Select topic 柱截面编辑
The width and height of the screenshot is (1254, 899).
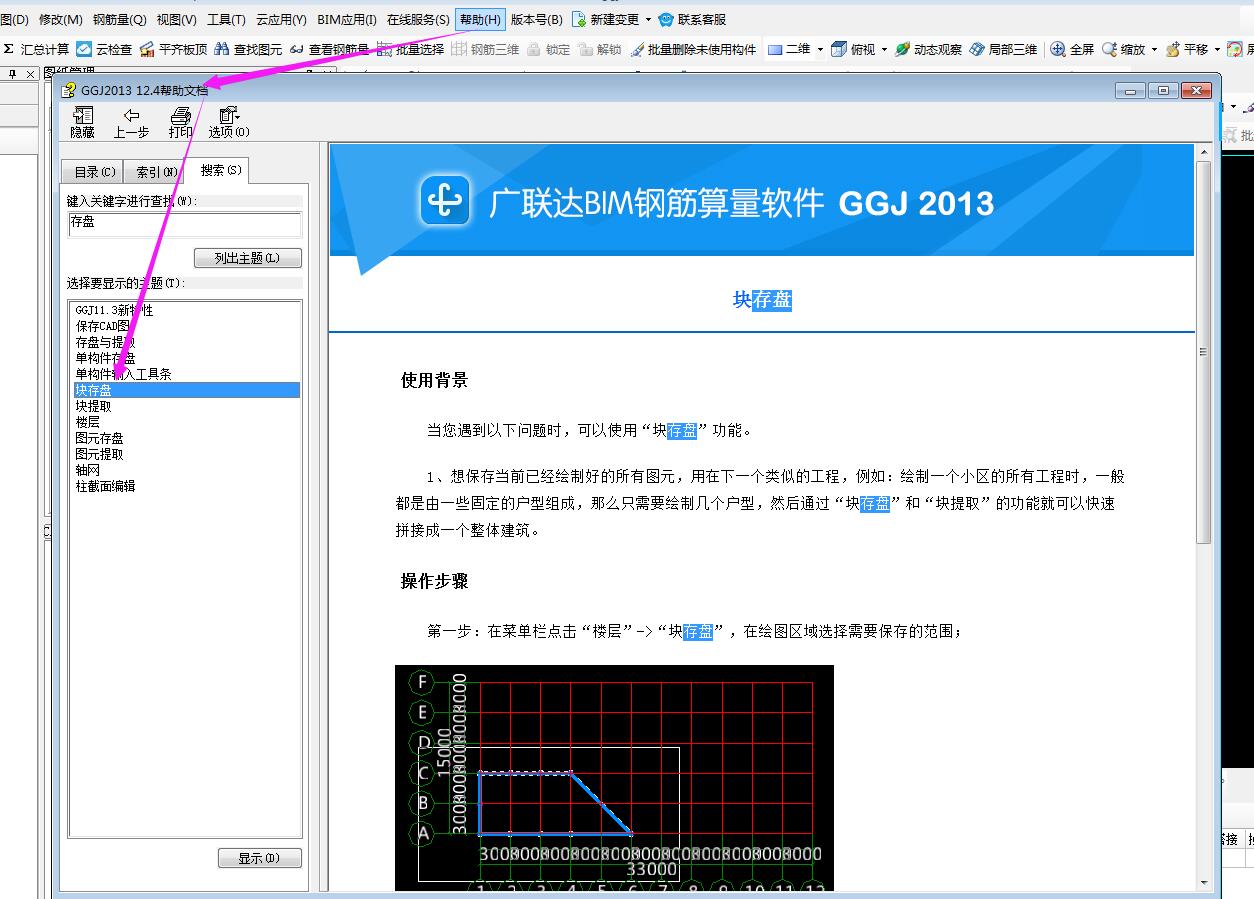(105, 486)
